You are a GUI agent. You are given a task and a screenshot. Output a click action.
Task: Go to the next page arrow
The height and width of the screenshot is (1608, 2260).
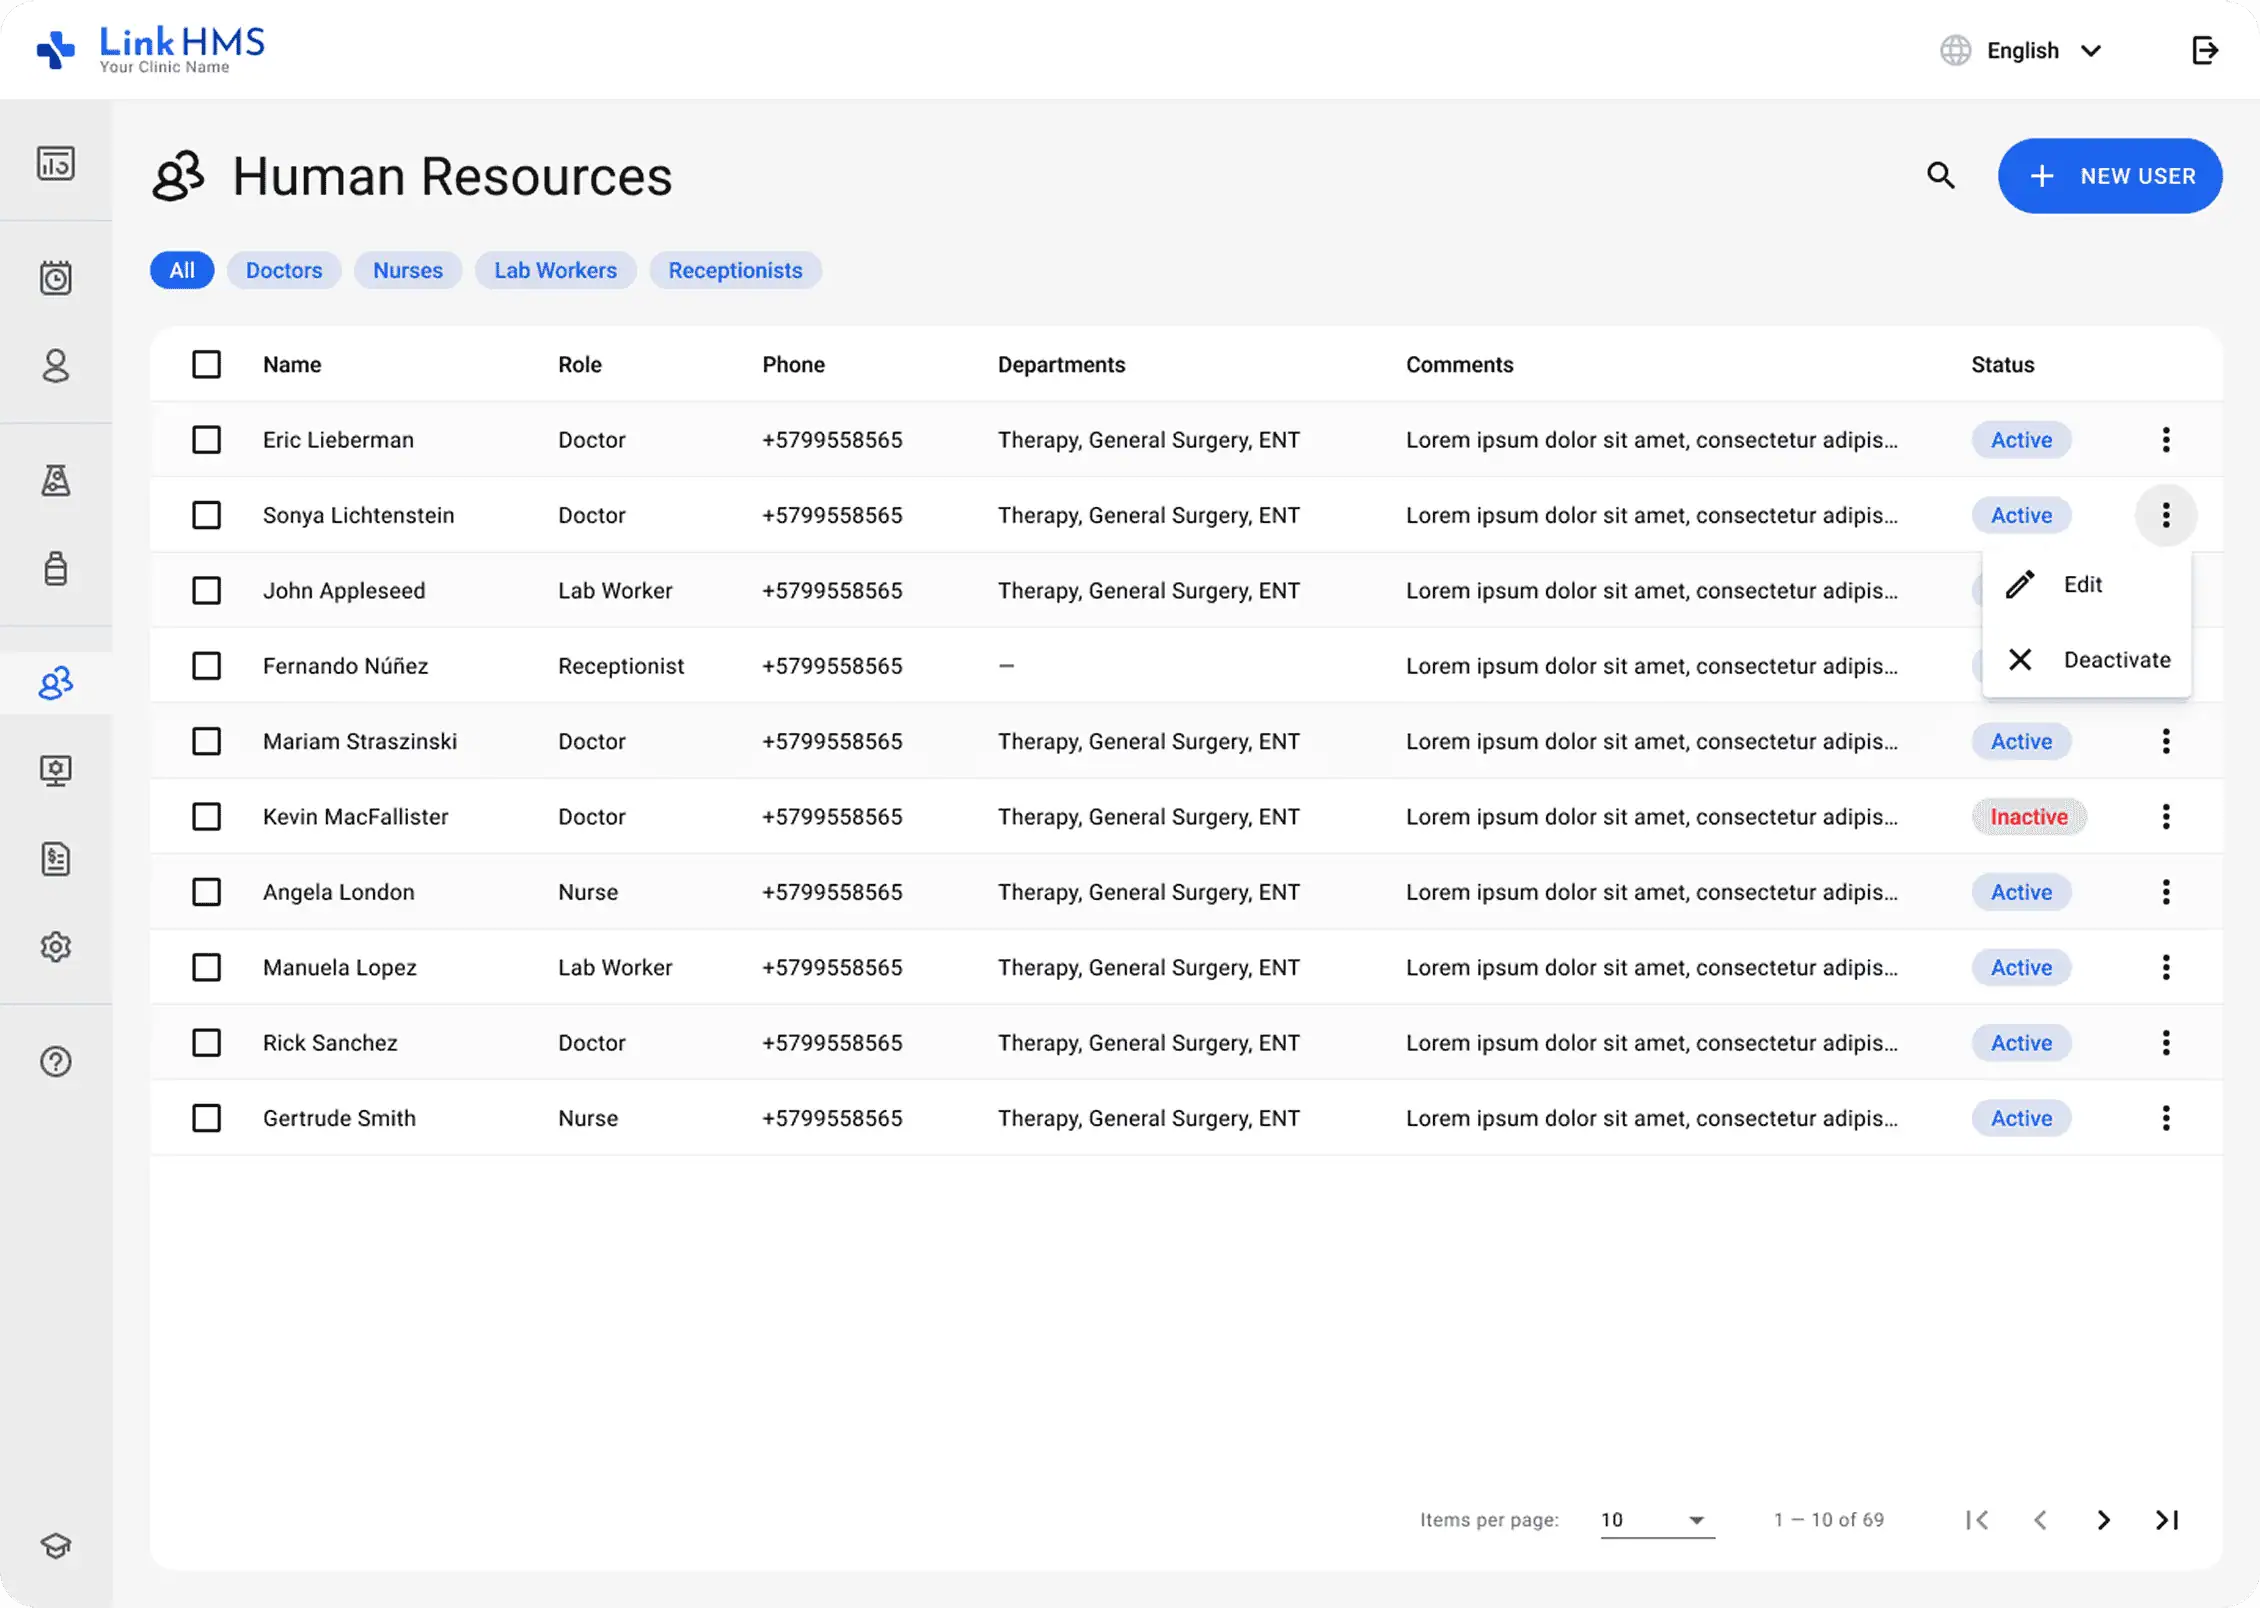point(2103,1520)
